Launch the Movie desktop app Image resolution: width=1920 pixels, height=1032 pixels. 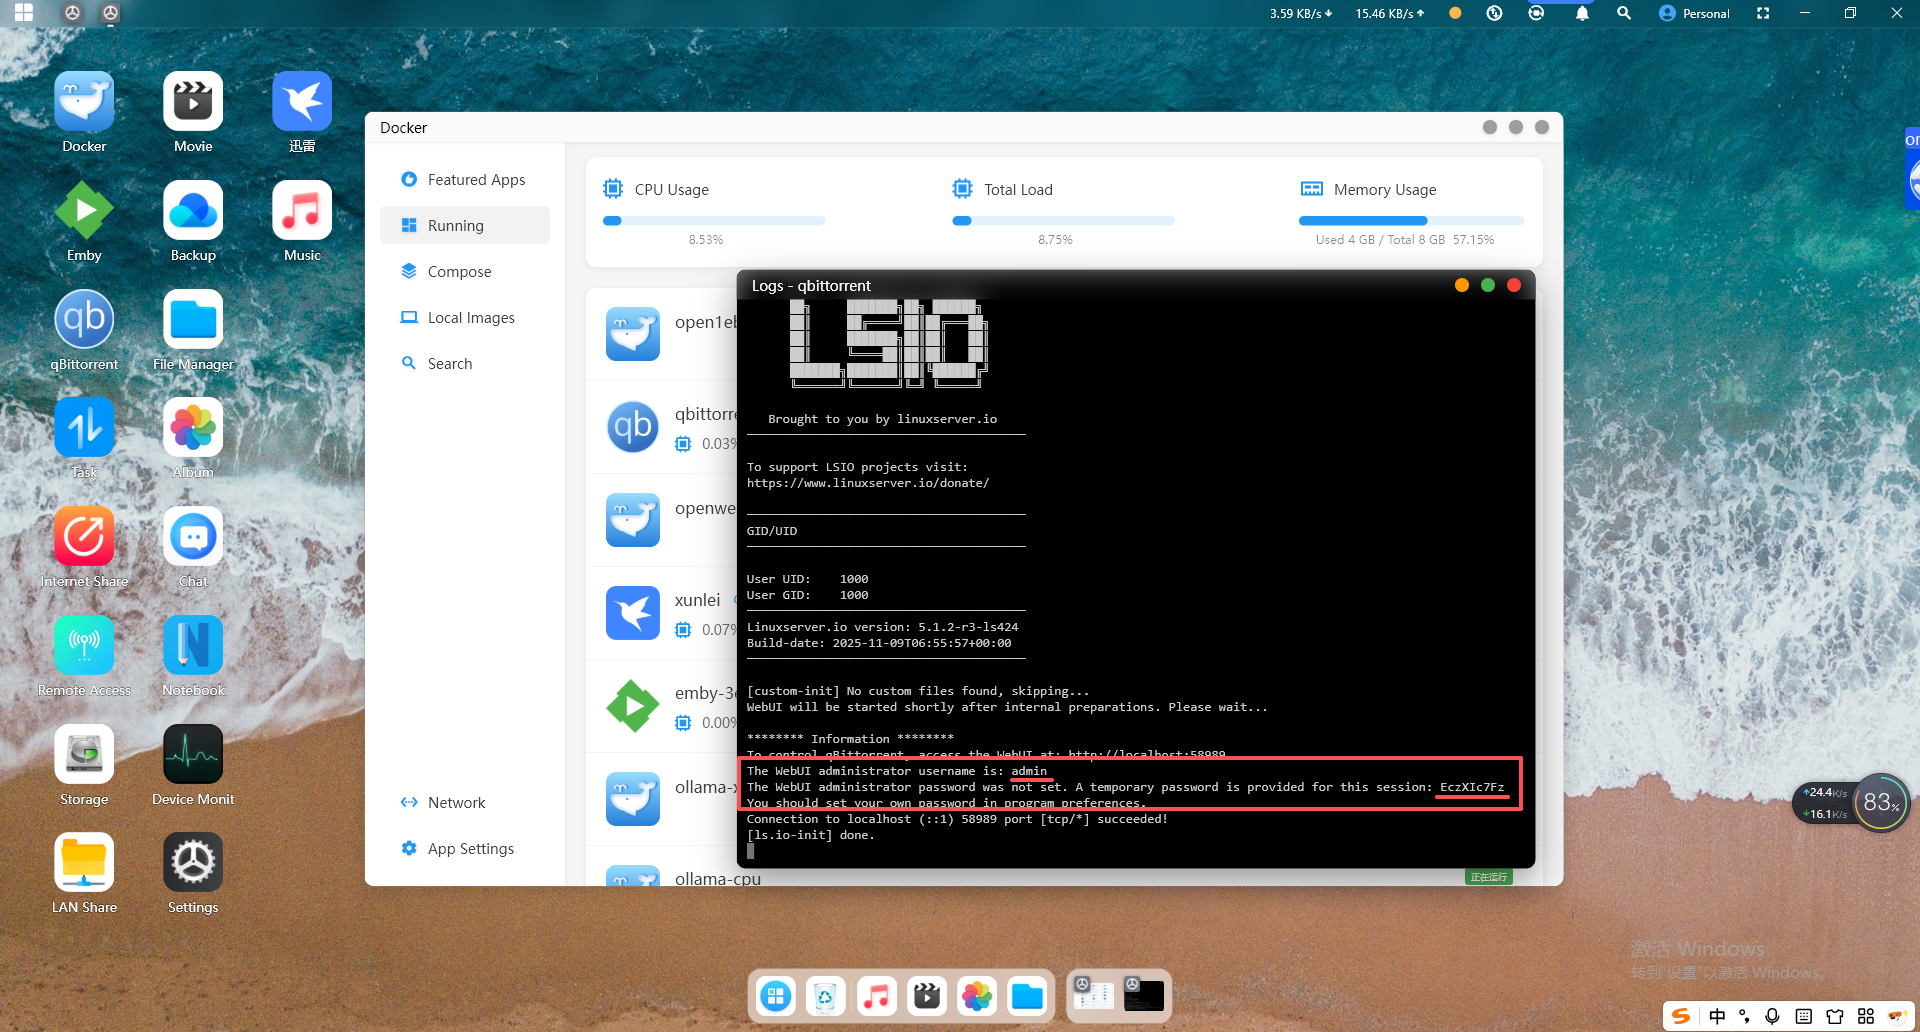pyautogui.click(x=193, y=102)
